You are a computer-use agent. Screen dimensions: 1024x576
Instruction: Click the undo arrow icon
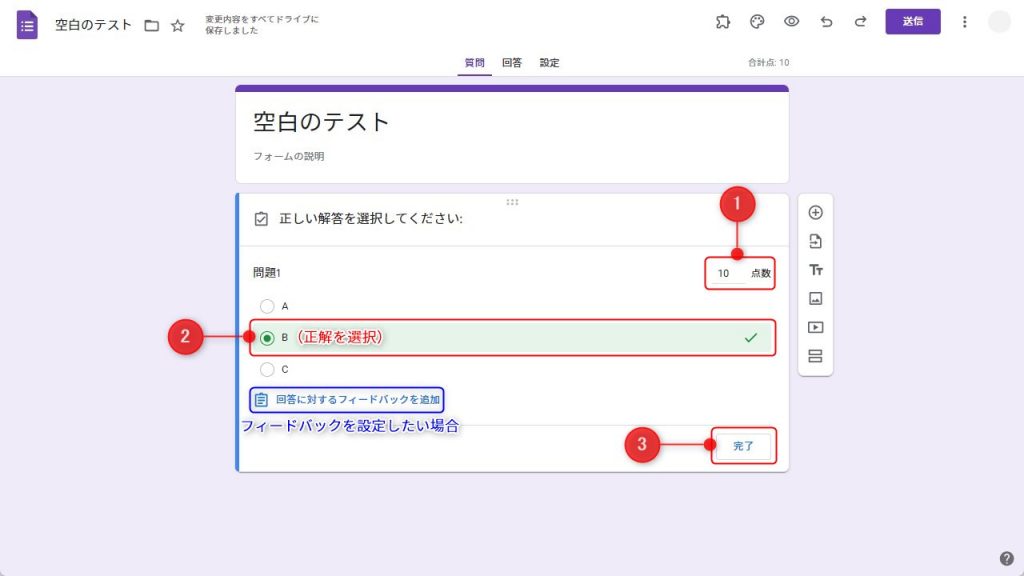coord(826,22)
